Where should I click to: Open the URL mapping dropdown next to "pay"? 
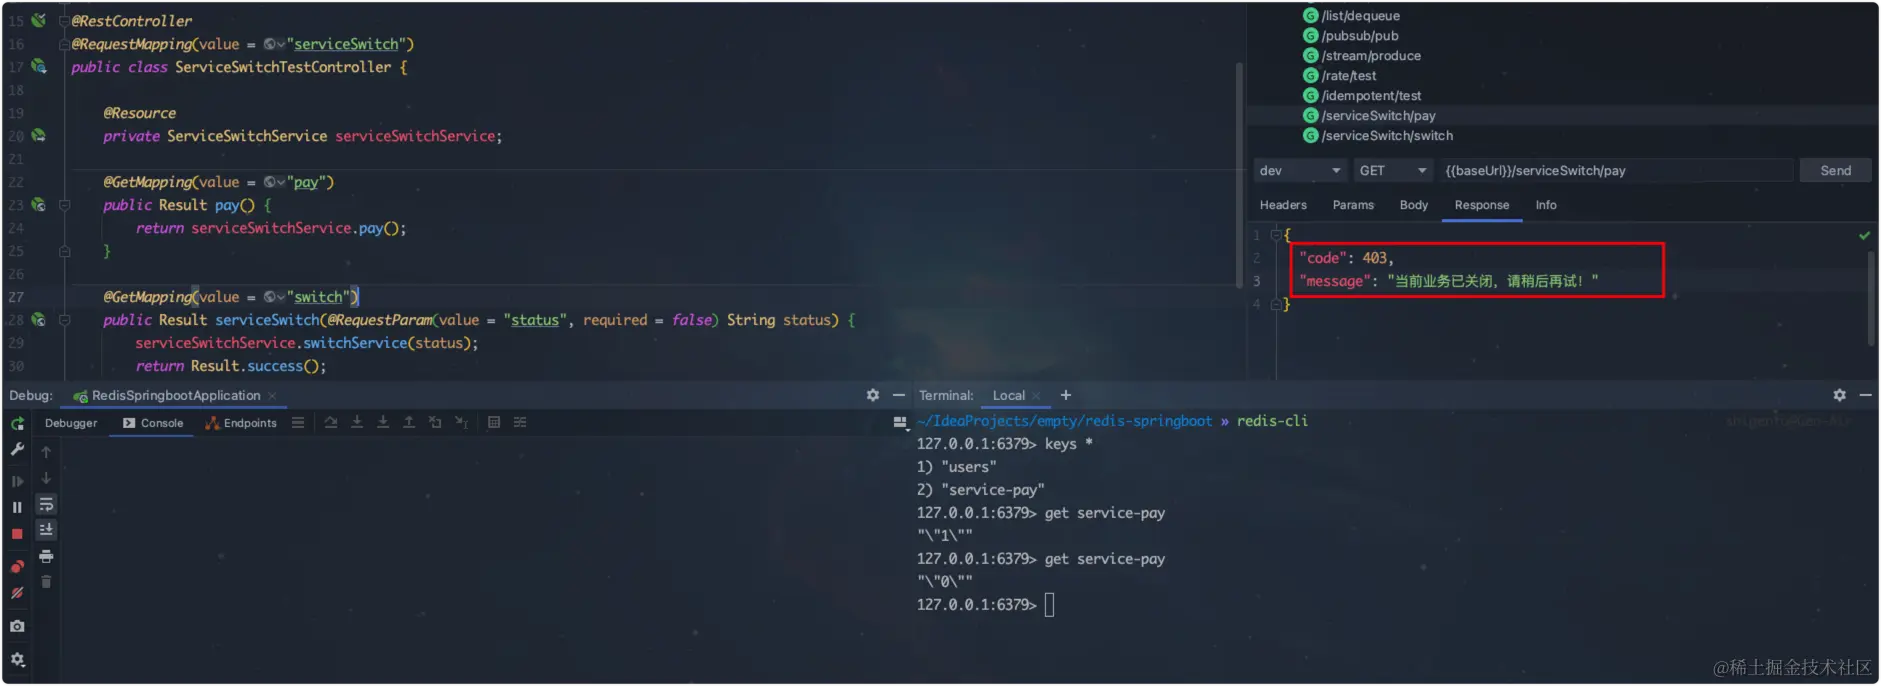pyautogui.click(x=275, y=182)
